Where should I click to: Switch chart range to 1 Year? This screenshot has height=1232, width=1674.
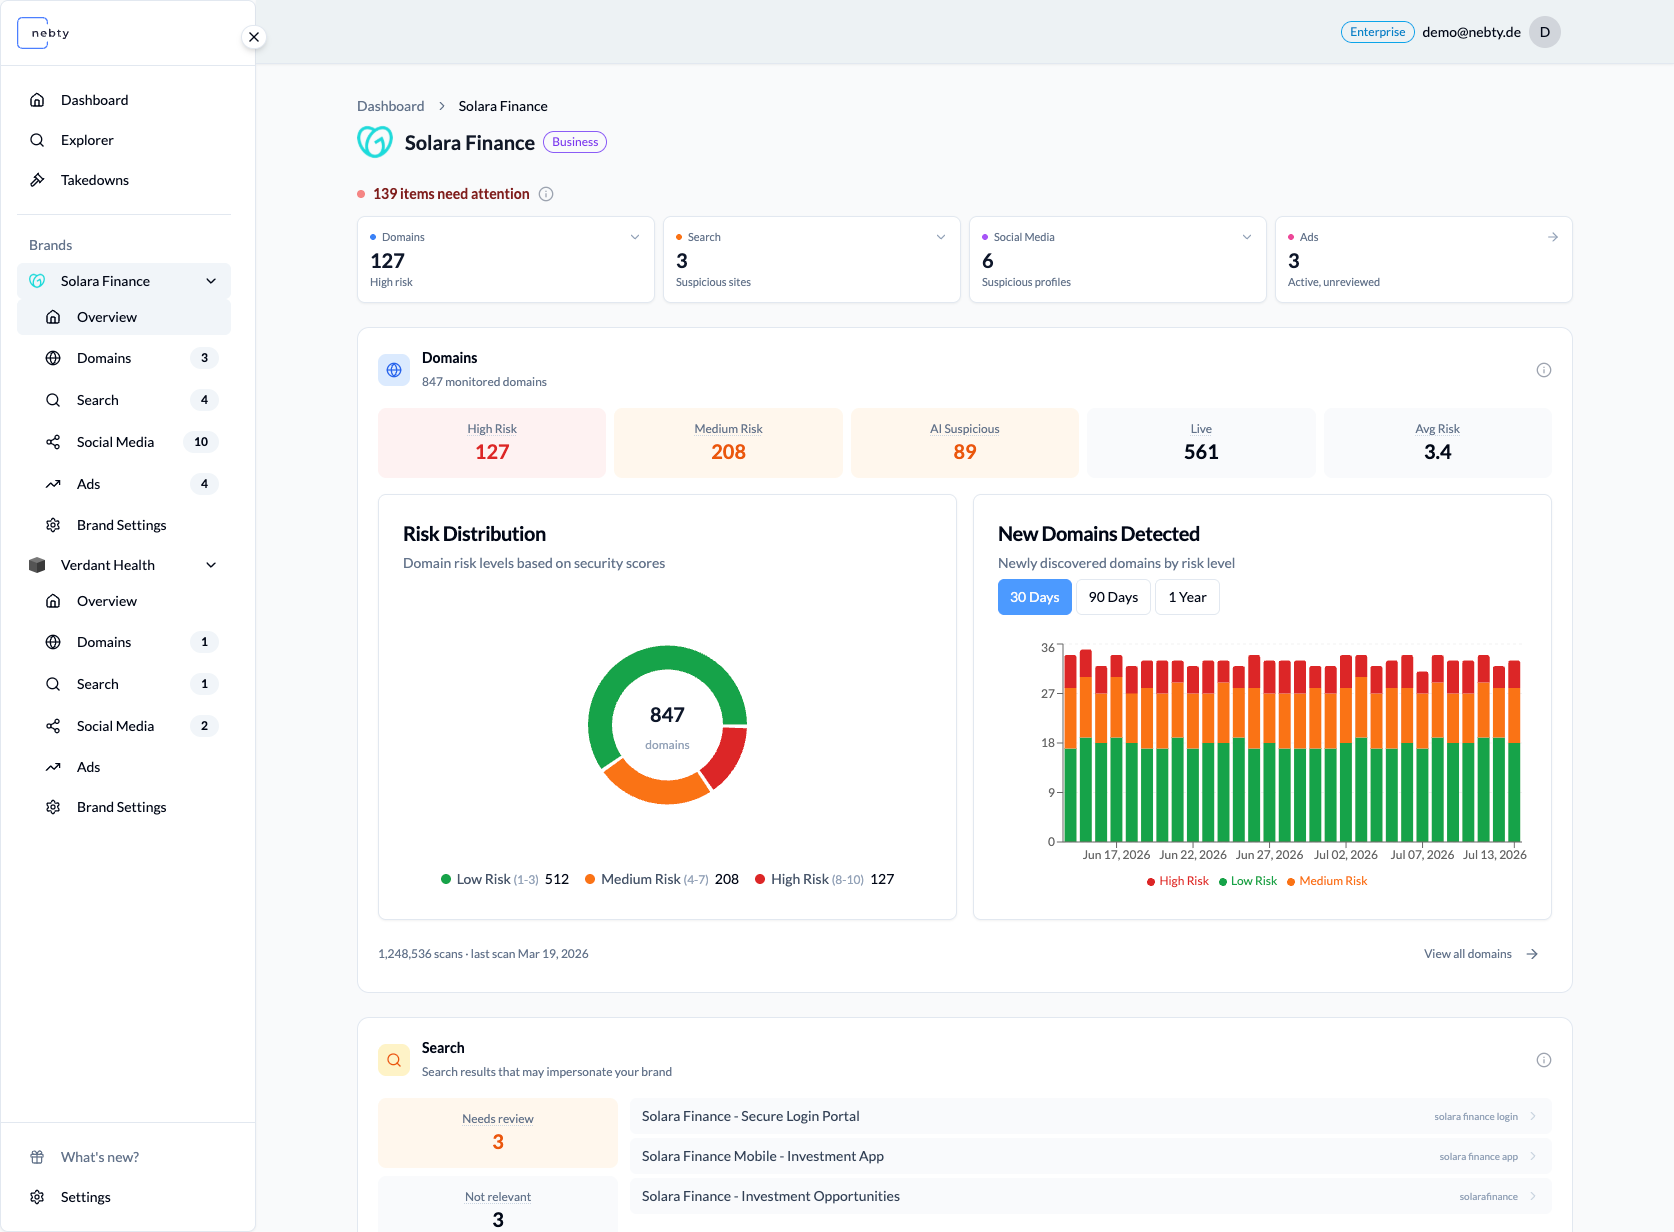coord(1187,597)
